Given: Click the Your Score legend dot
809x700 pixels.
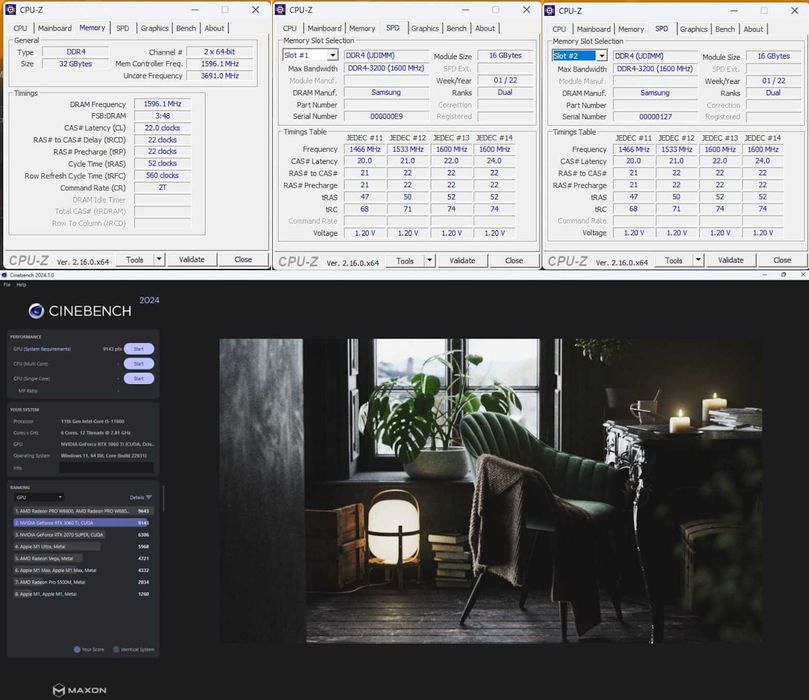Looking at the screenshot, I should click(x=77, y=649).
